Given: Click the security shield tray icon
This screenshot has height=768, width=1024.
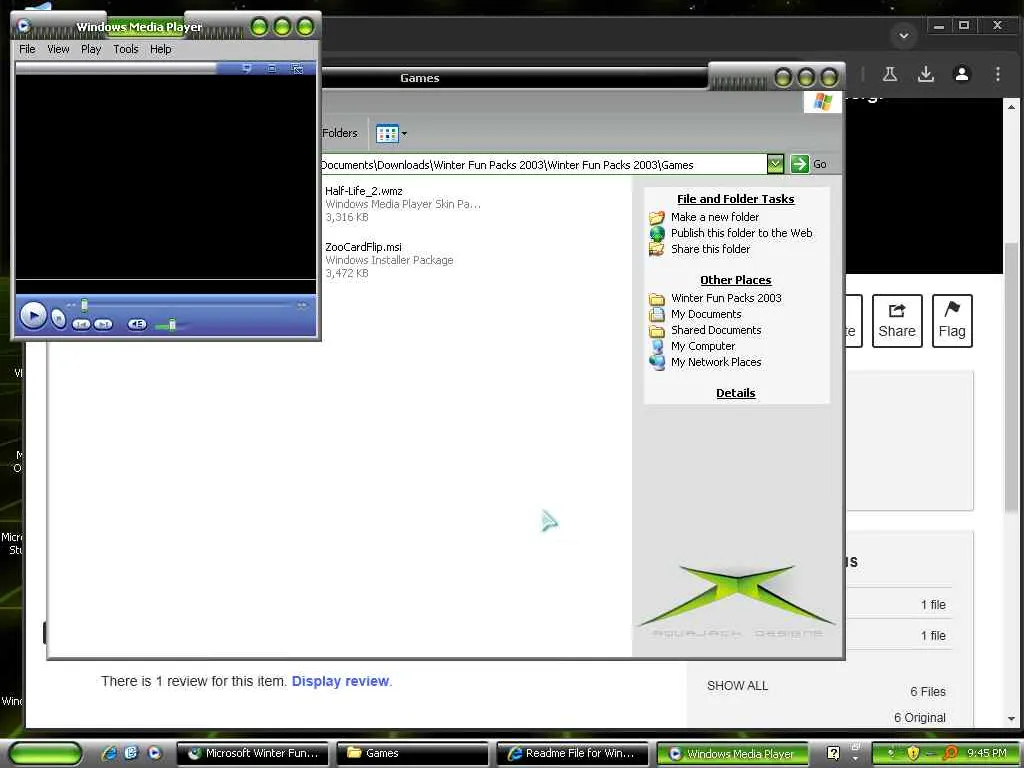Looking at the screenshot, I should click(913, 753).
